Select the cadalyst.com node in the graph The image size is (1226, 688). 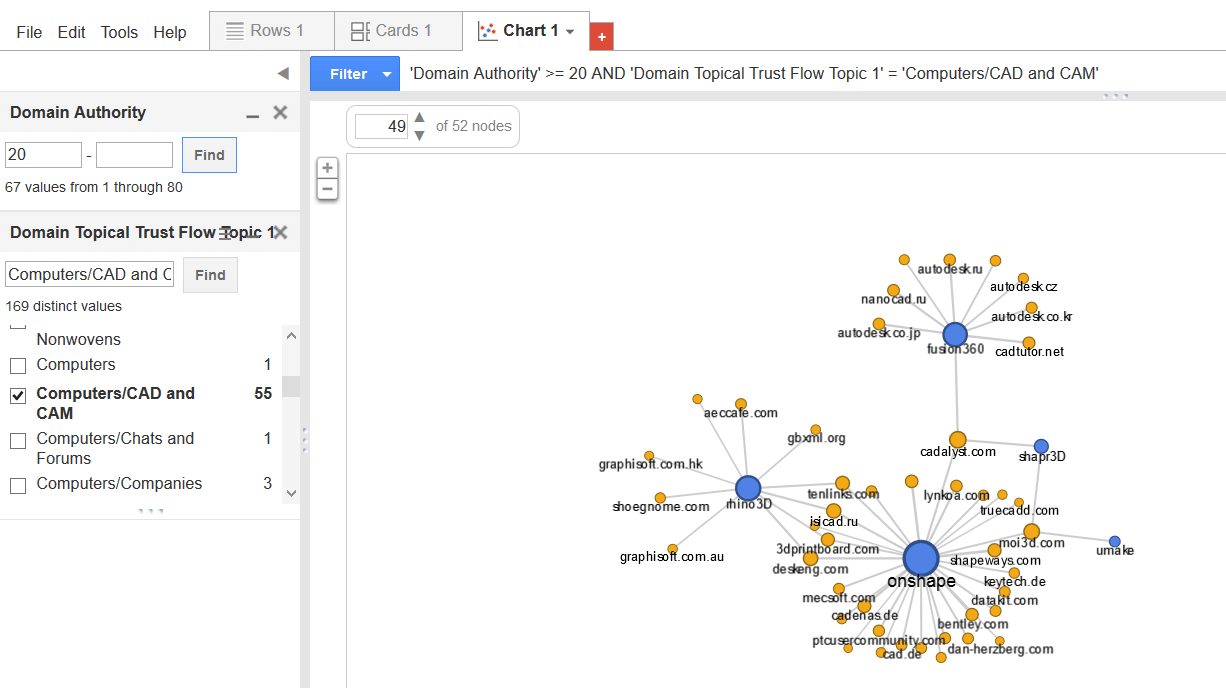[958, 440]
